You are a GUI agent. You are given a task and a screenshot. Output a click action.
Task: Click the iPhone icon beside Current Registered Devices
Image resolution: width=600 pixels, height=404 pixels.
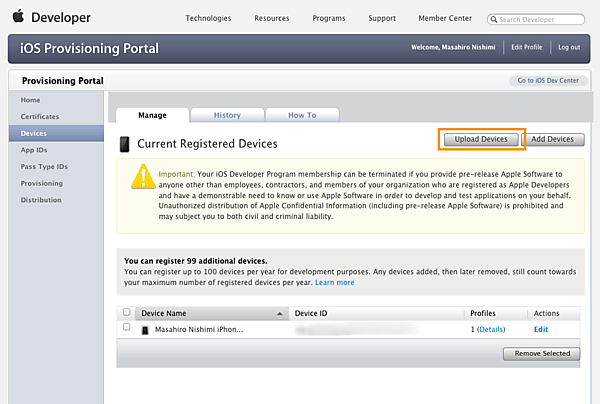(x=125, y=145)
